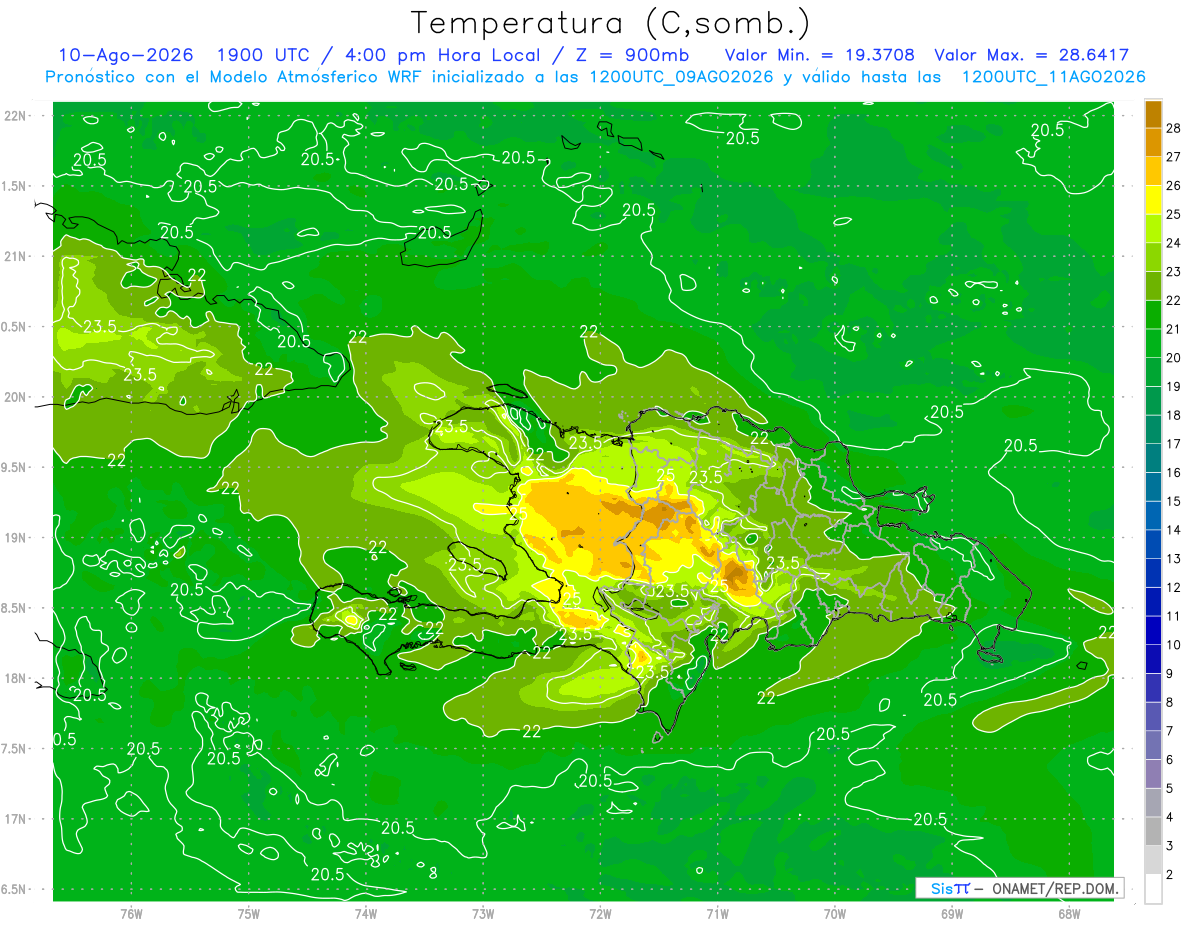The width and height of the screenshot is (1200, 927).
Task: Click the '18N' latitude axis label
Action: 16,678
